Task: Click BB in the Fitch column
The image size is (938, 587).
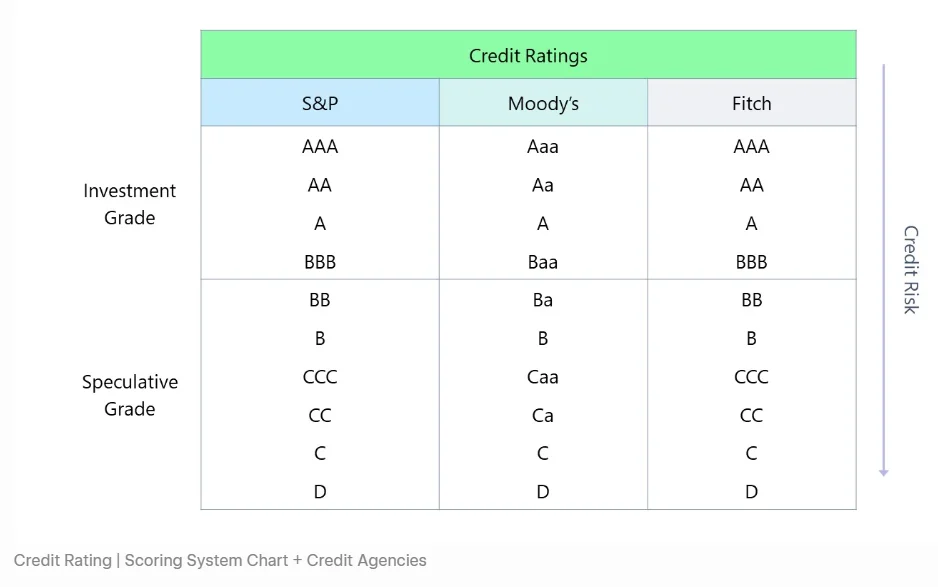Action: click(751, 300)
